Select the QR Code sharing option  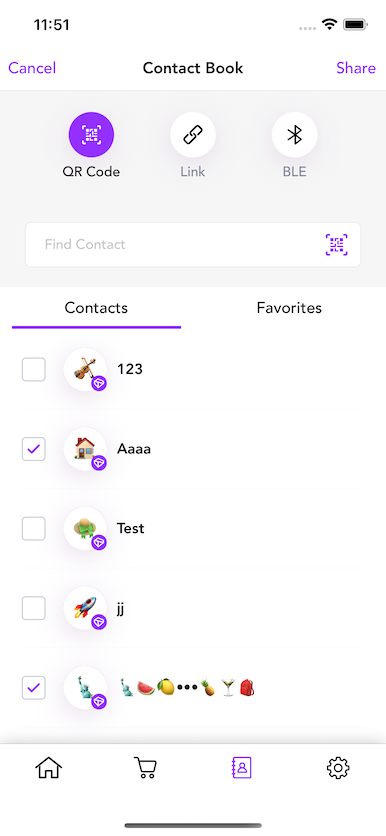click(91, 135)
